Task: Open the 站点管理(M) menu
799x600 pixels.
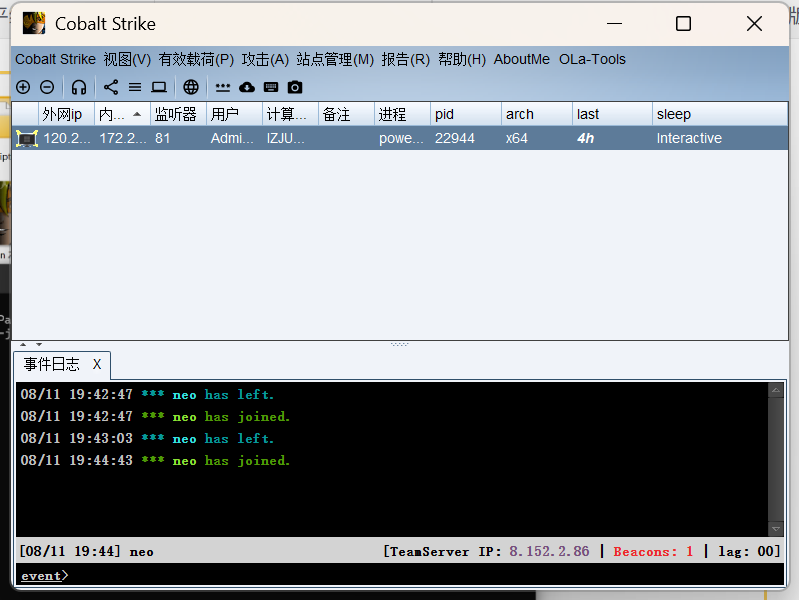Action: pos(335,59)
